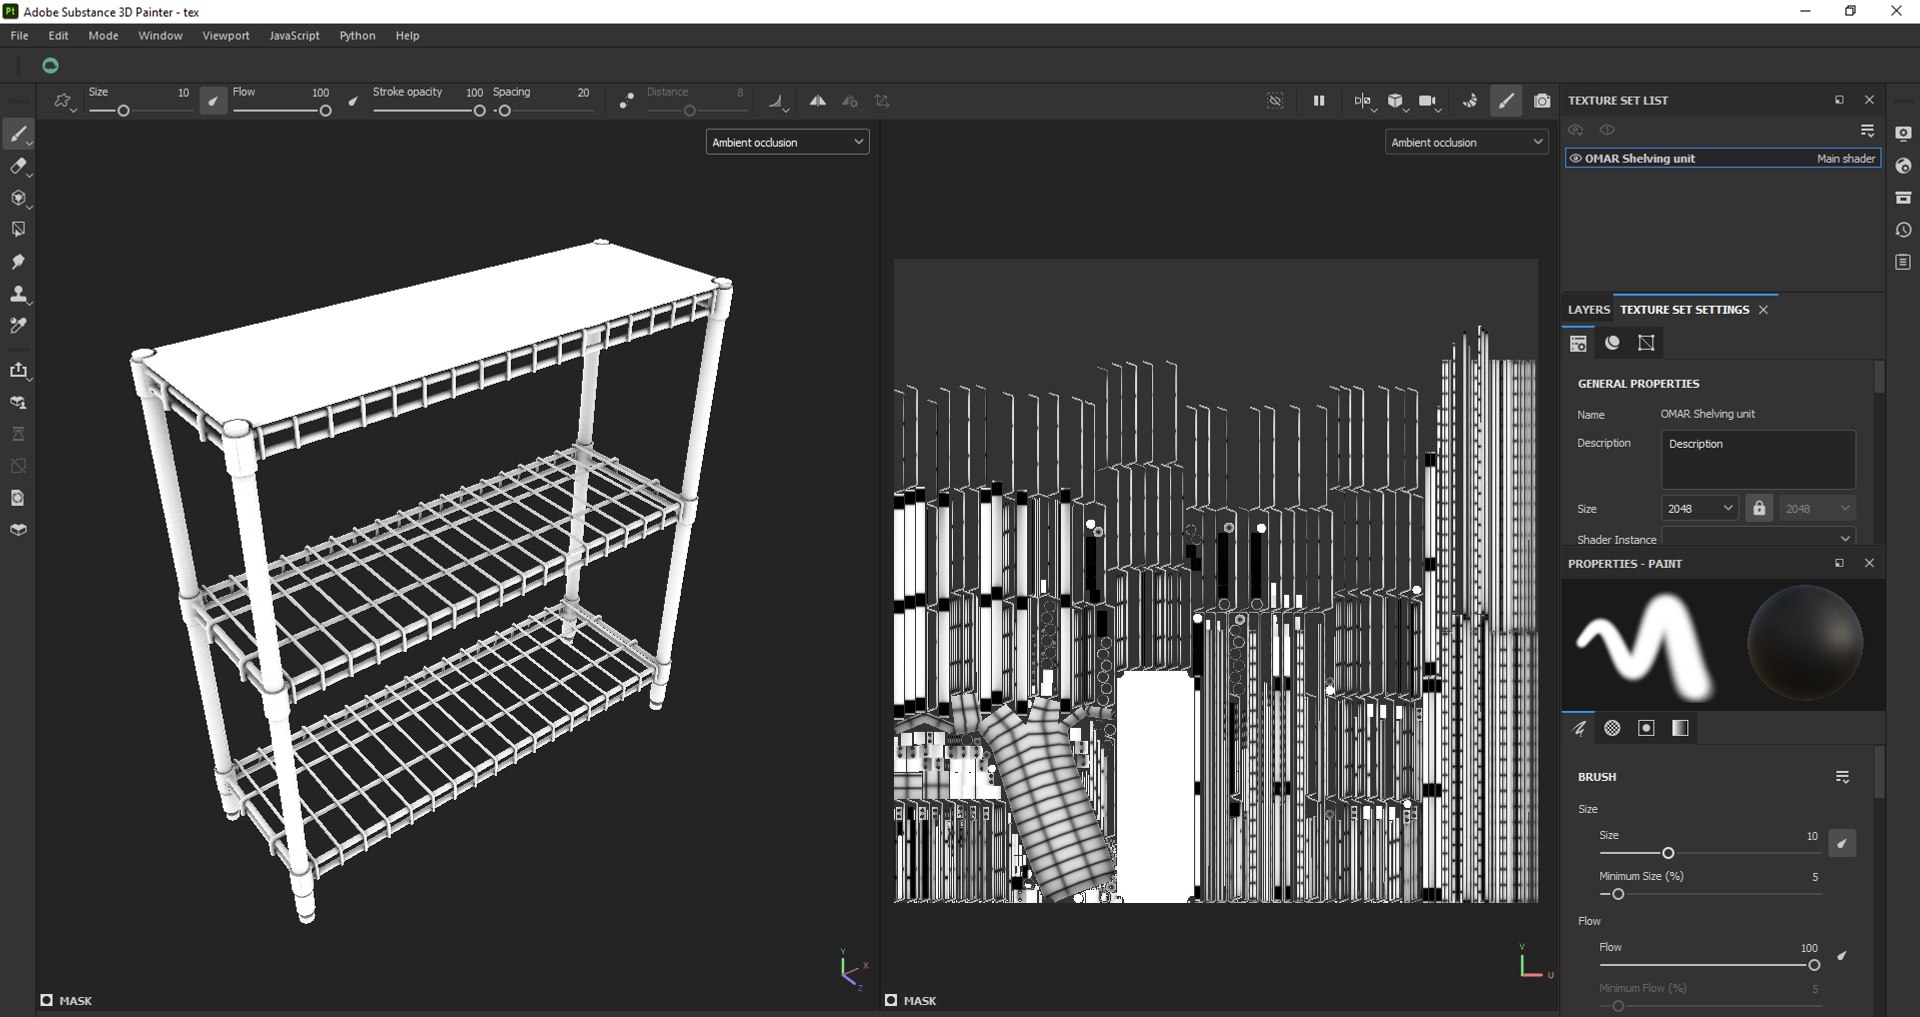The height and width of the screenshot is (1017, 1920).
Task: Open the texture Size 2048 dropdown
Action: (x=1699, y=508)
